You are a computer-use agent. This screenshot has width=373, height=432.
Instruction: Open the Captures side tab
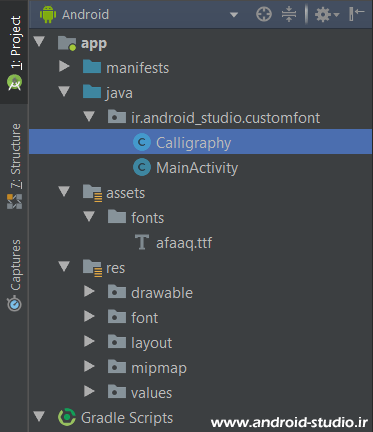click(x=15, y=275)
